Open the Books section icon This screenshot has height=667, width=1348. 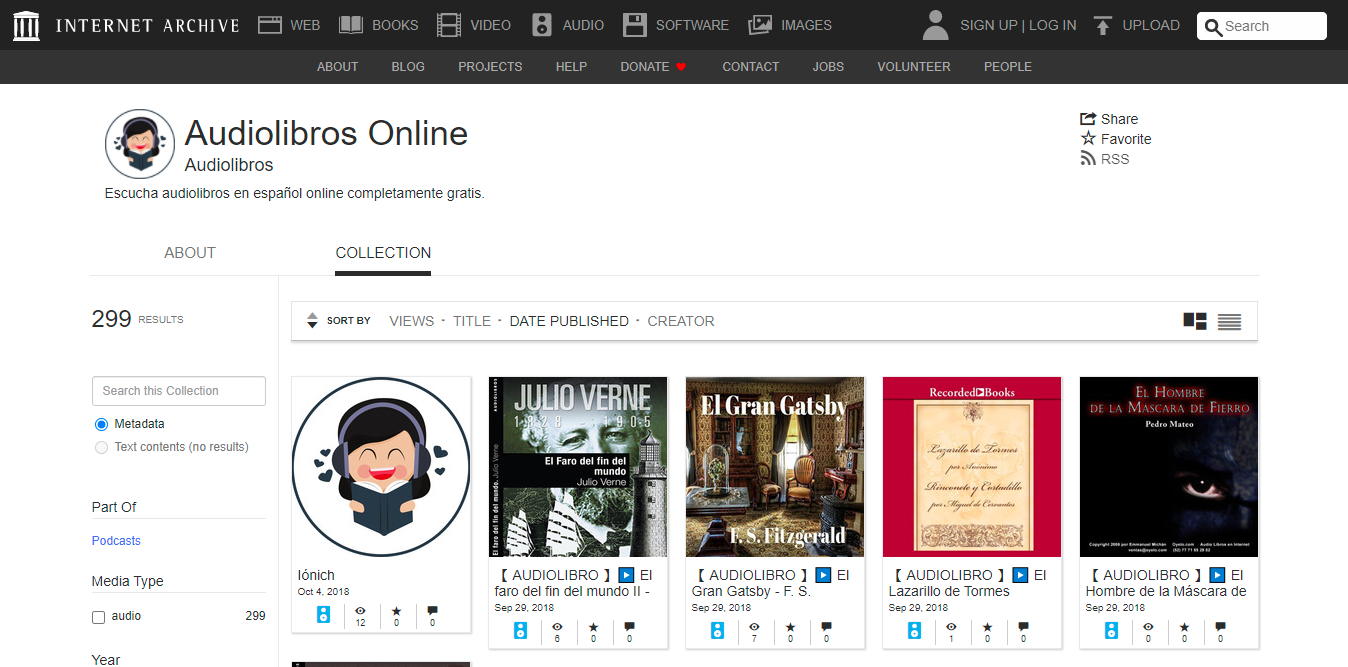351,25
